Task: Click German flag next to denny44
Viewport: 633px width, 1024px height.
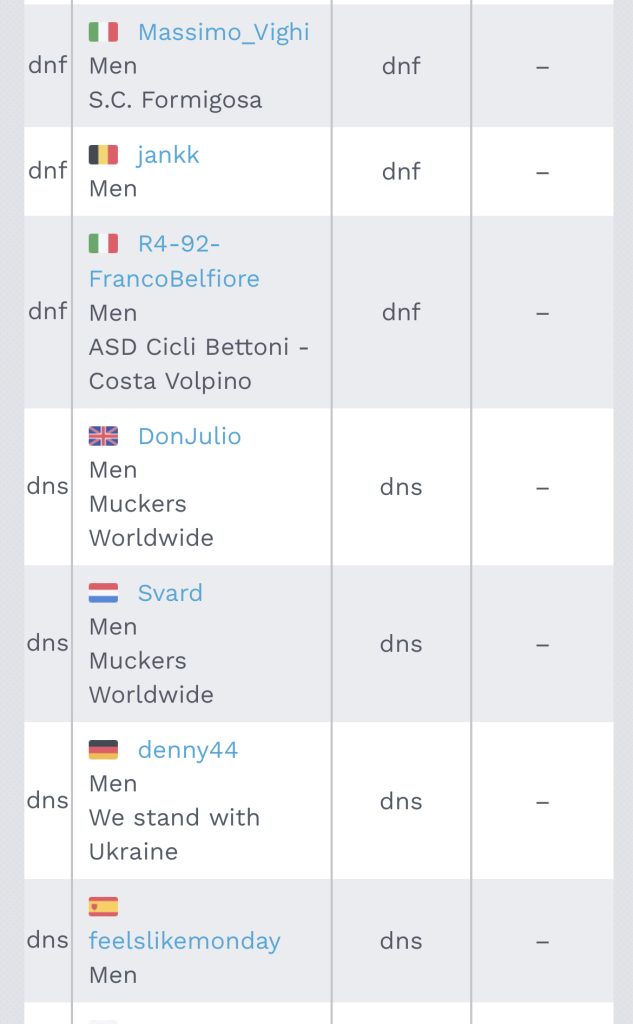Action: [x=103, y=750]
